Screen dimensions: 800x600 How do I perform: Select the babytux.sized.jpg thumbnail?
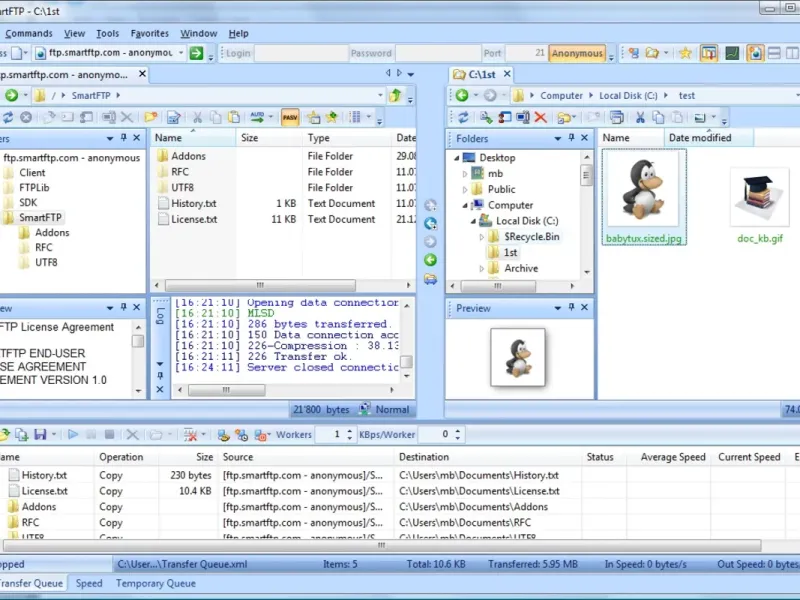click(644, 197)
